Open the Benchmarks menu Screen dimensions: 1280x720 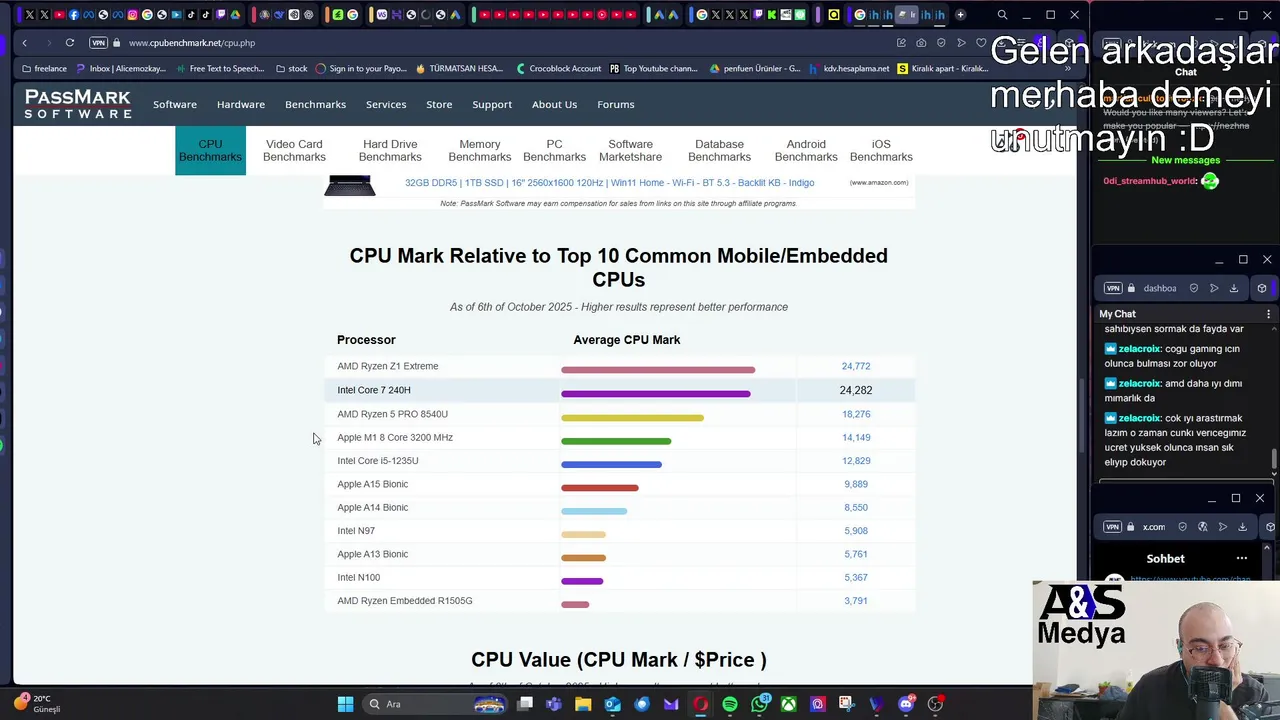pyautogui.click(x=315, y=104)
